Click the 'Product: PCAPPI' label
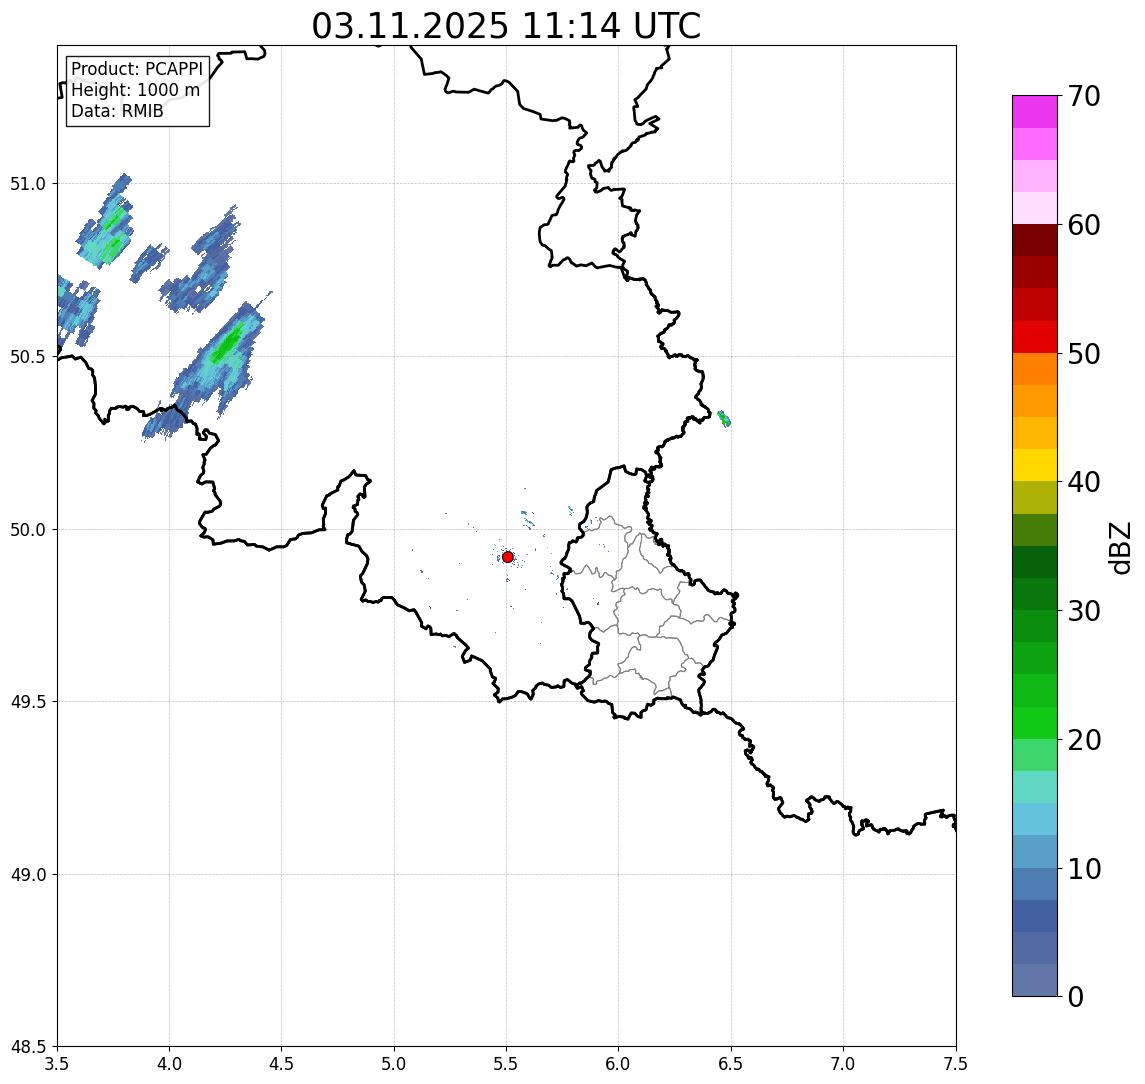Image resolution: width=1145 pixels, height=1084 pixels. 137,69
